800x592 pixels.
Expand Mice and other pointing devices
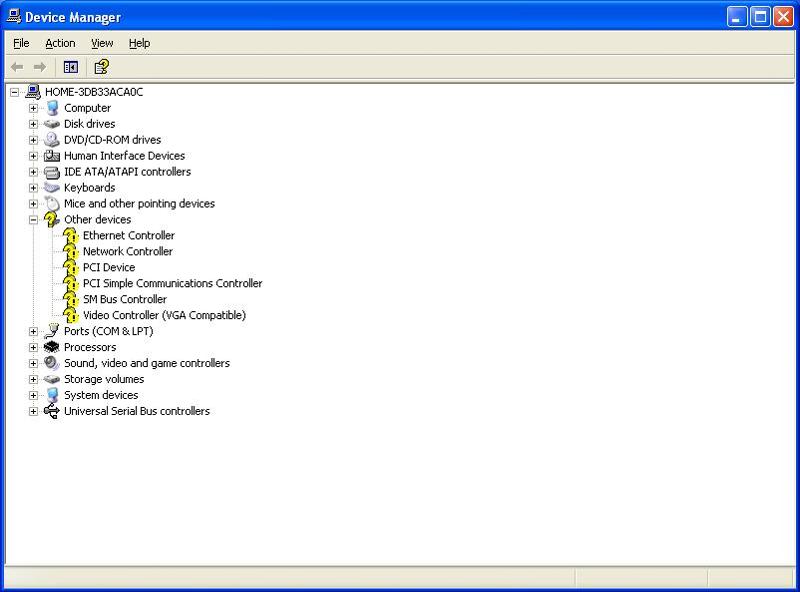pyautogui.click(x=33, y=204)
